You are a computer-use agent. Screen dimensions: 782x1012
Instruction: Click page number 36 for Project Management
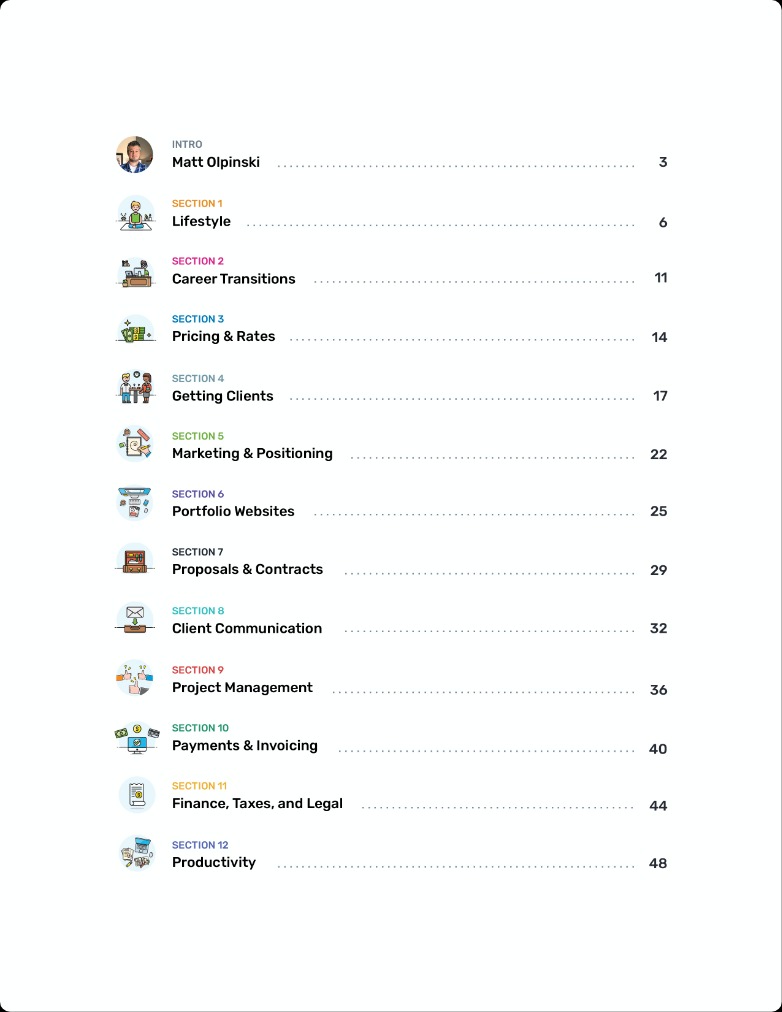click(658, 690)
